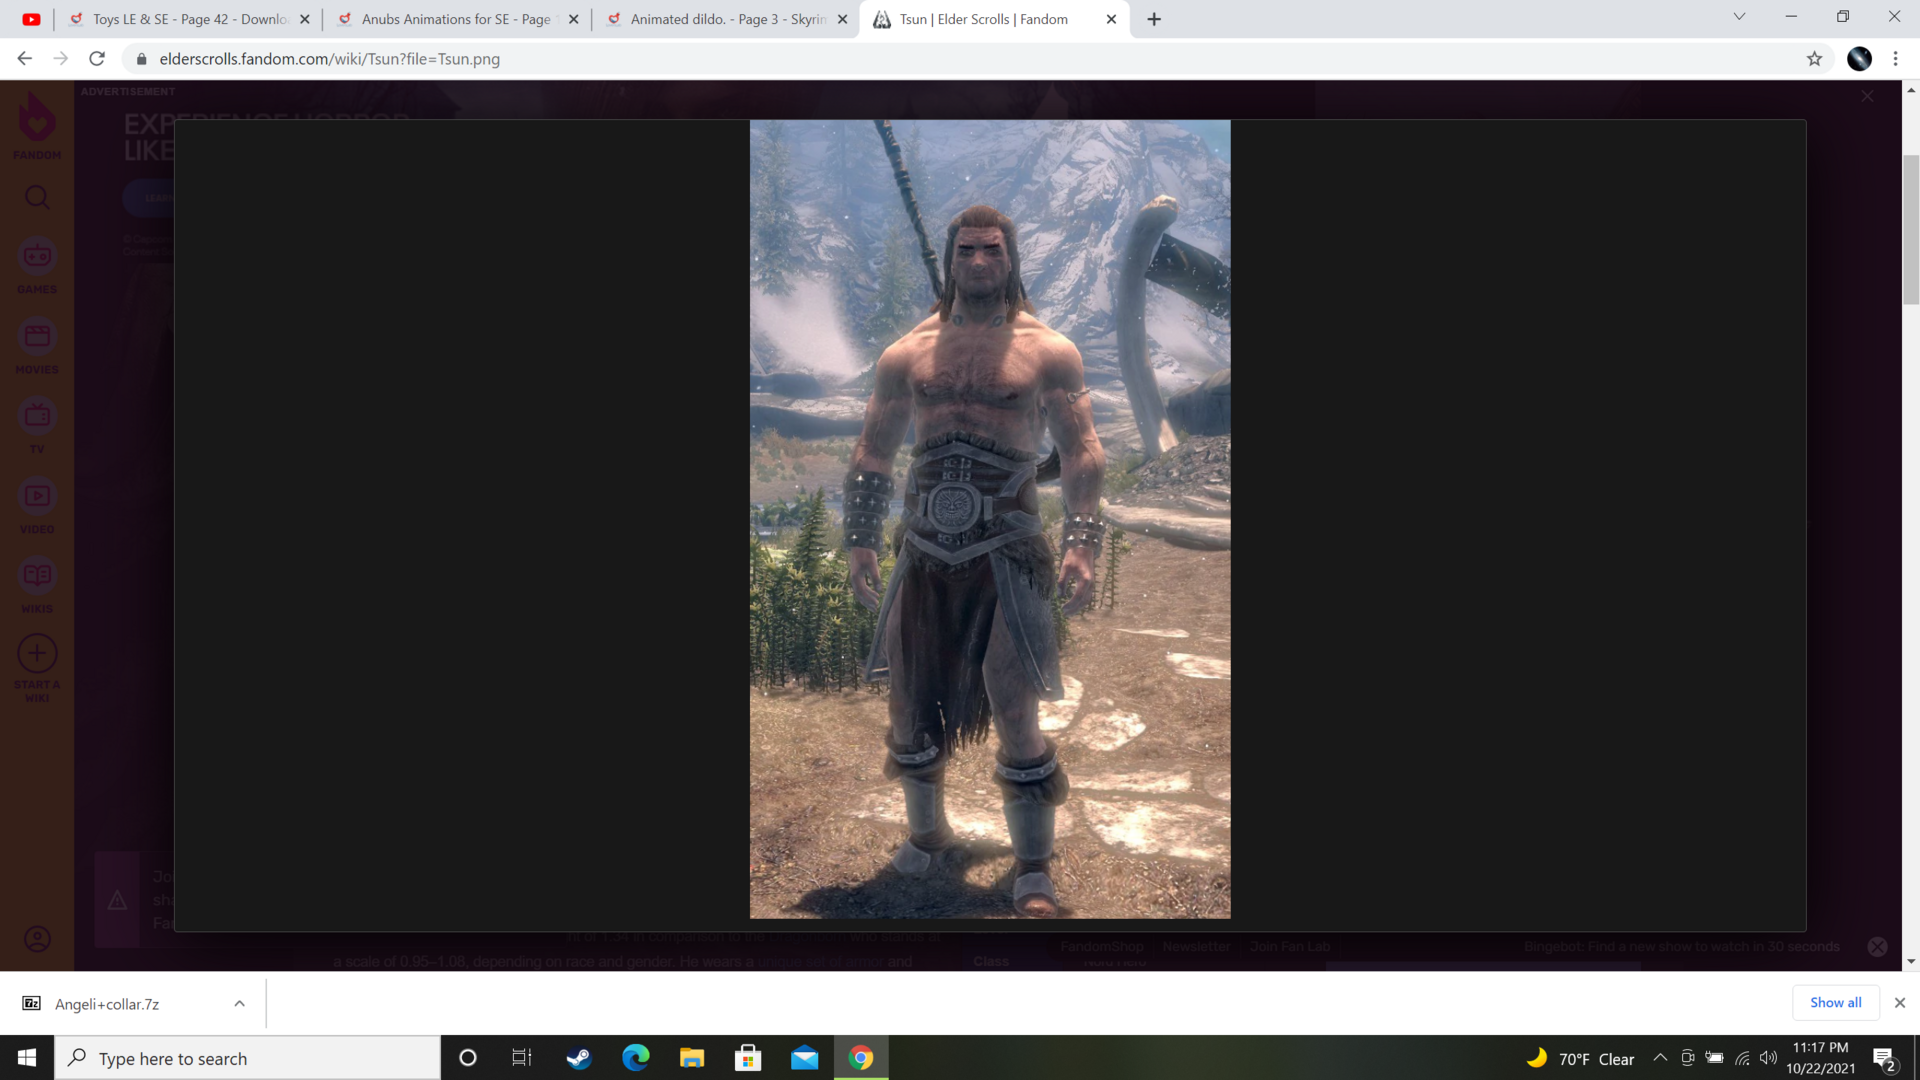The width and height of the screenshot is (1920, 1080).
Task: Open the user account sidebar icon
Action: (37, 939)
